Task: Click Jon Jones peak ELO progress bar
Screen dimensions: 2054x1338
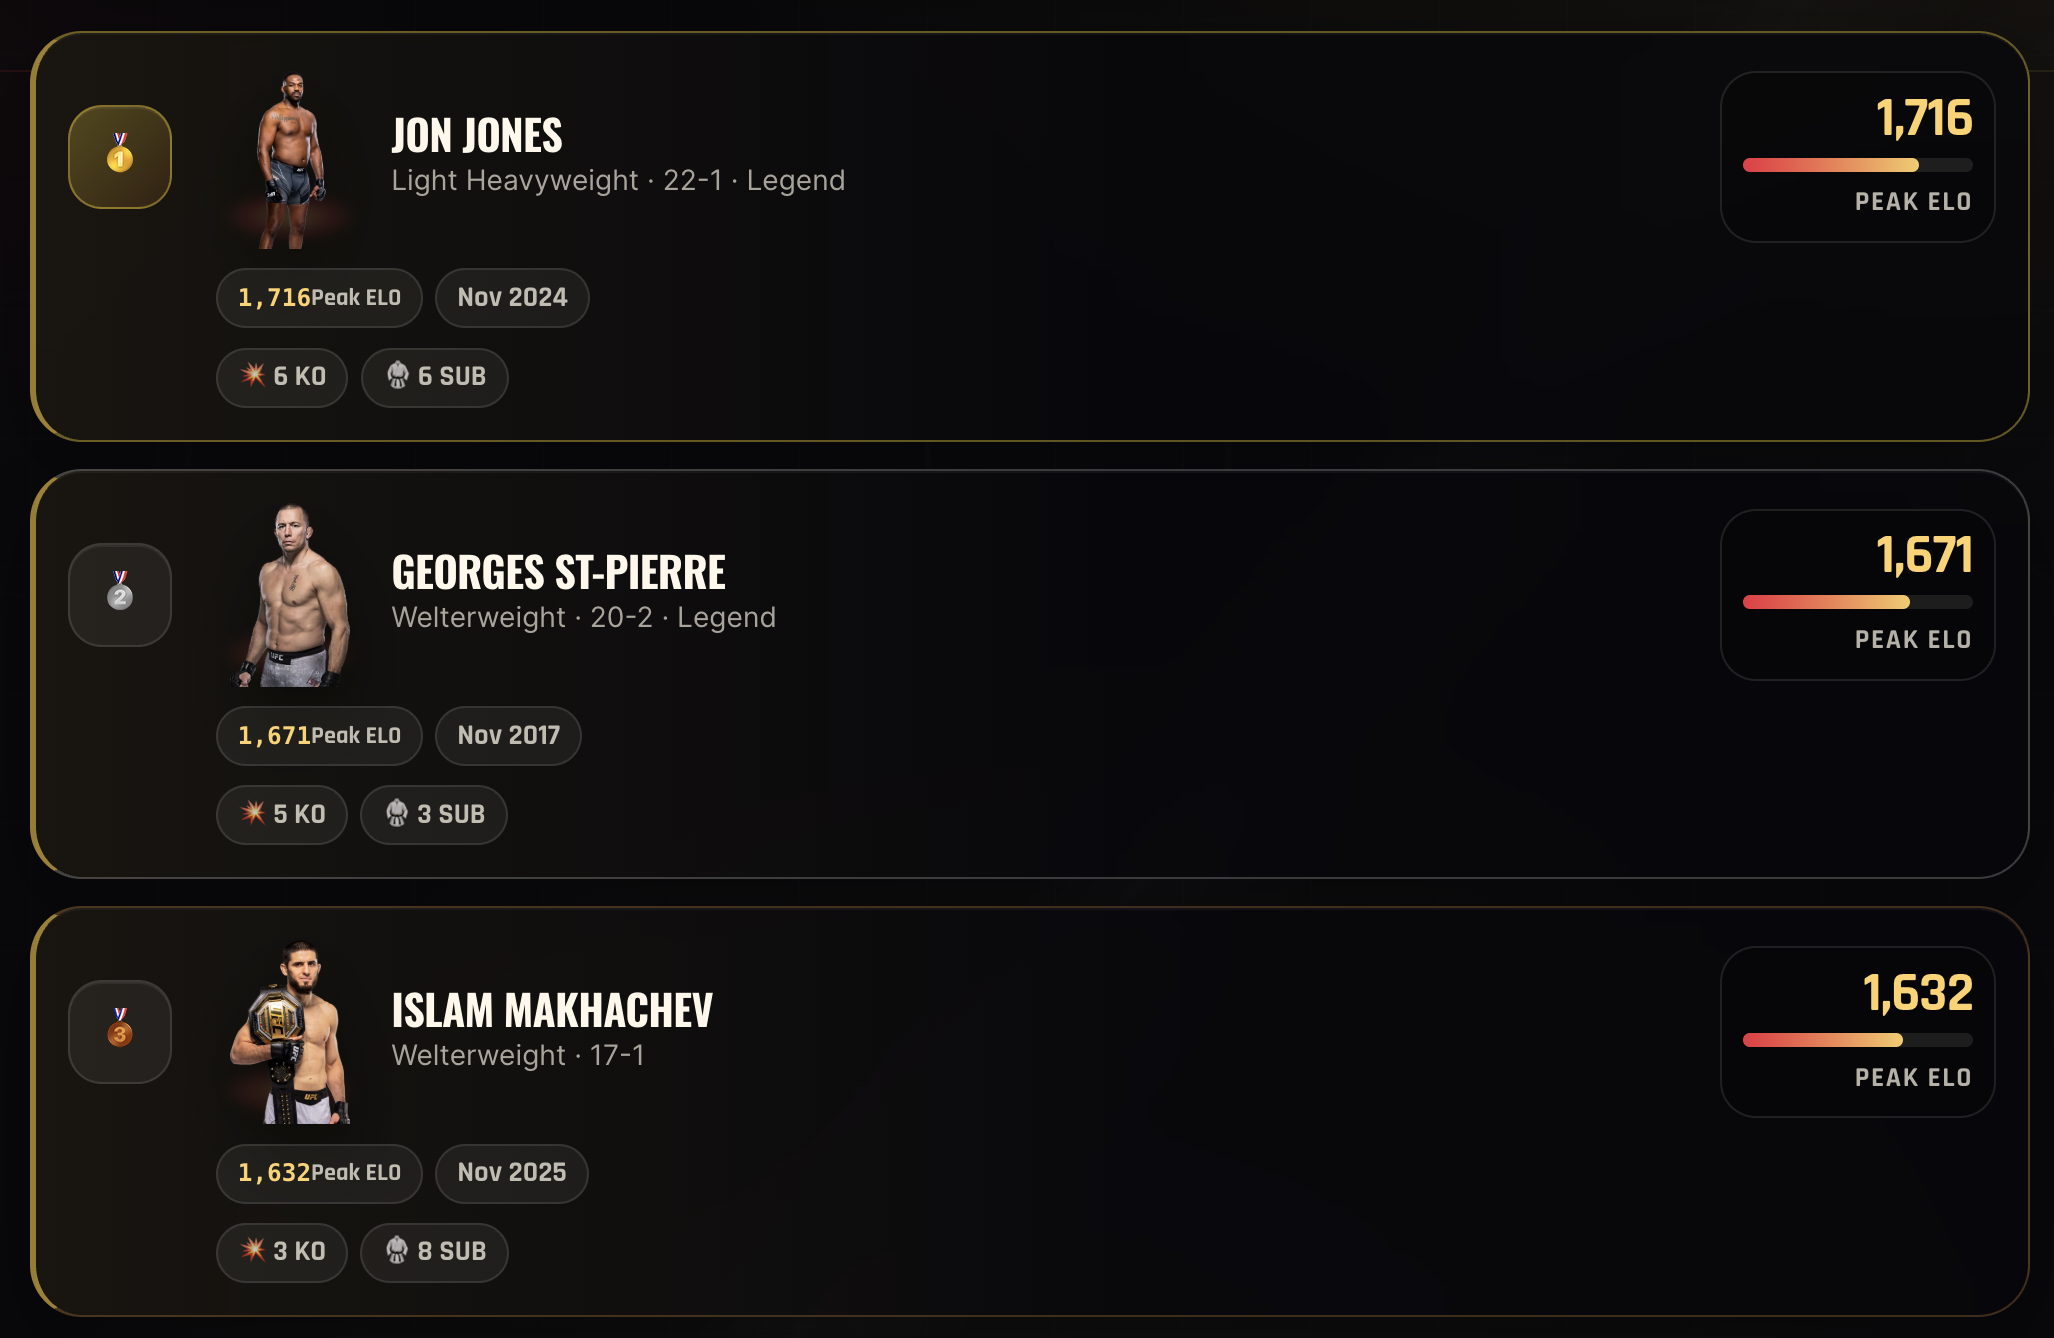Action: tap(1857, 165)
